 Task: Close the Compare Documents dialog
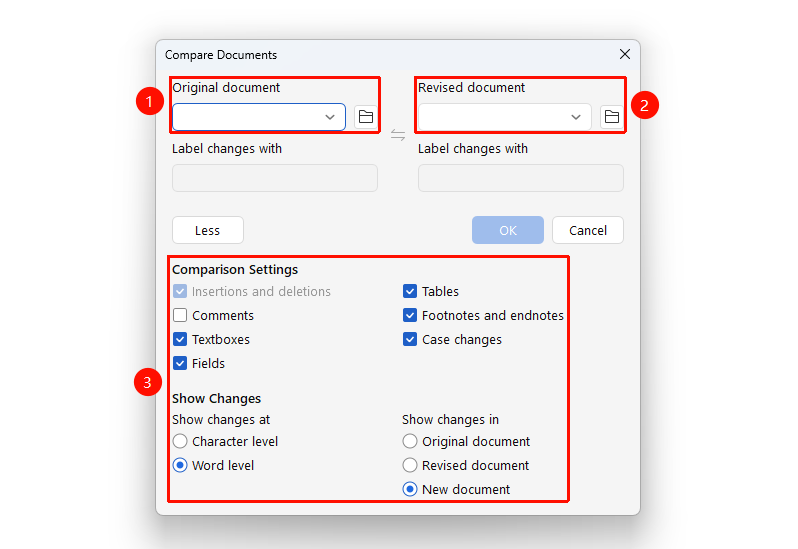coord(624,54)
